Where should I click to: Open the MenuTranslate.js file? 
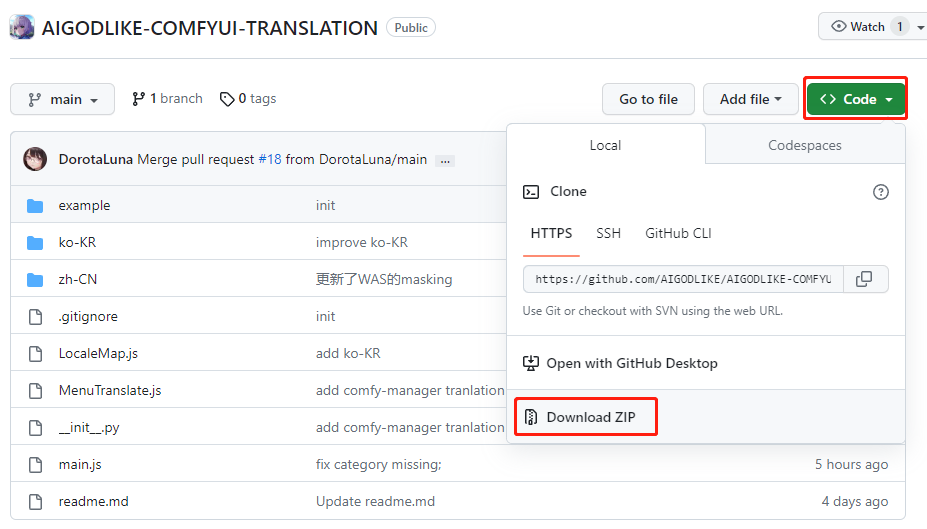coord(109,391)
